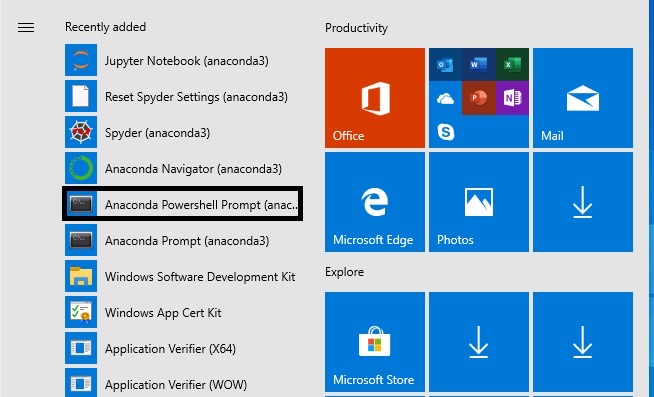Open the Mail tile

583,98
